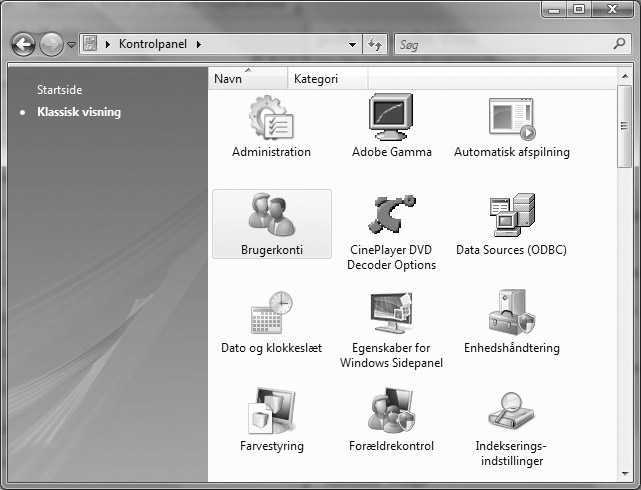Close the Kontrolpanel window
This screenshot has width=641, height=490.
coord(612,9)
